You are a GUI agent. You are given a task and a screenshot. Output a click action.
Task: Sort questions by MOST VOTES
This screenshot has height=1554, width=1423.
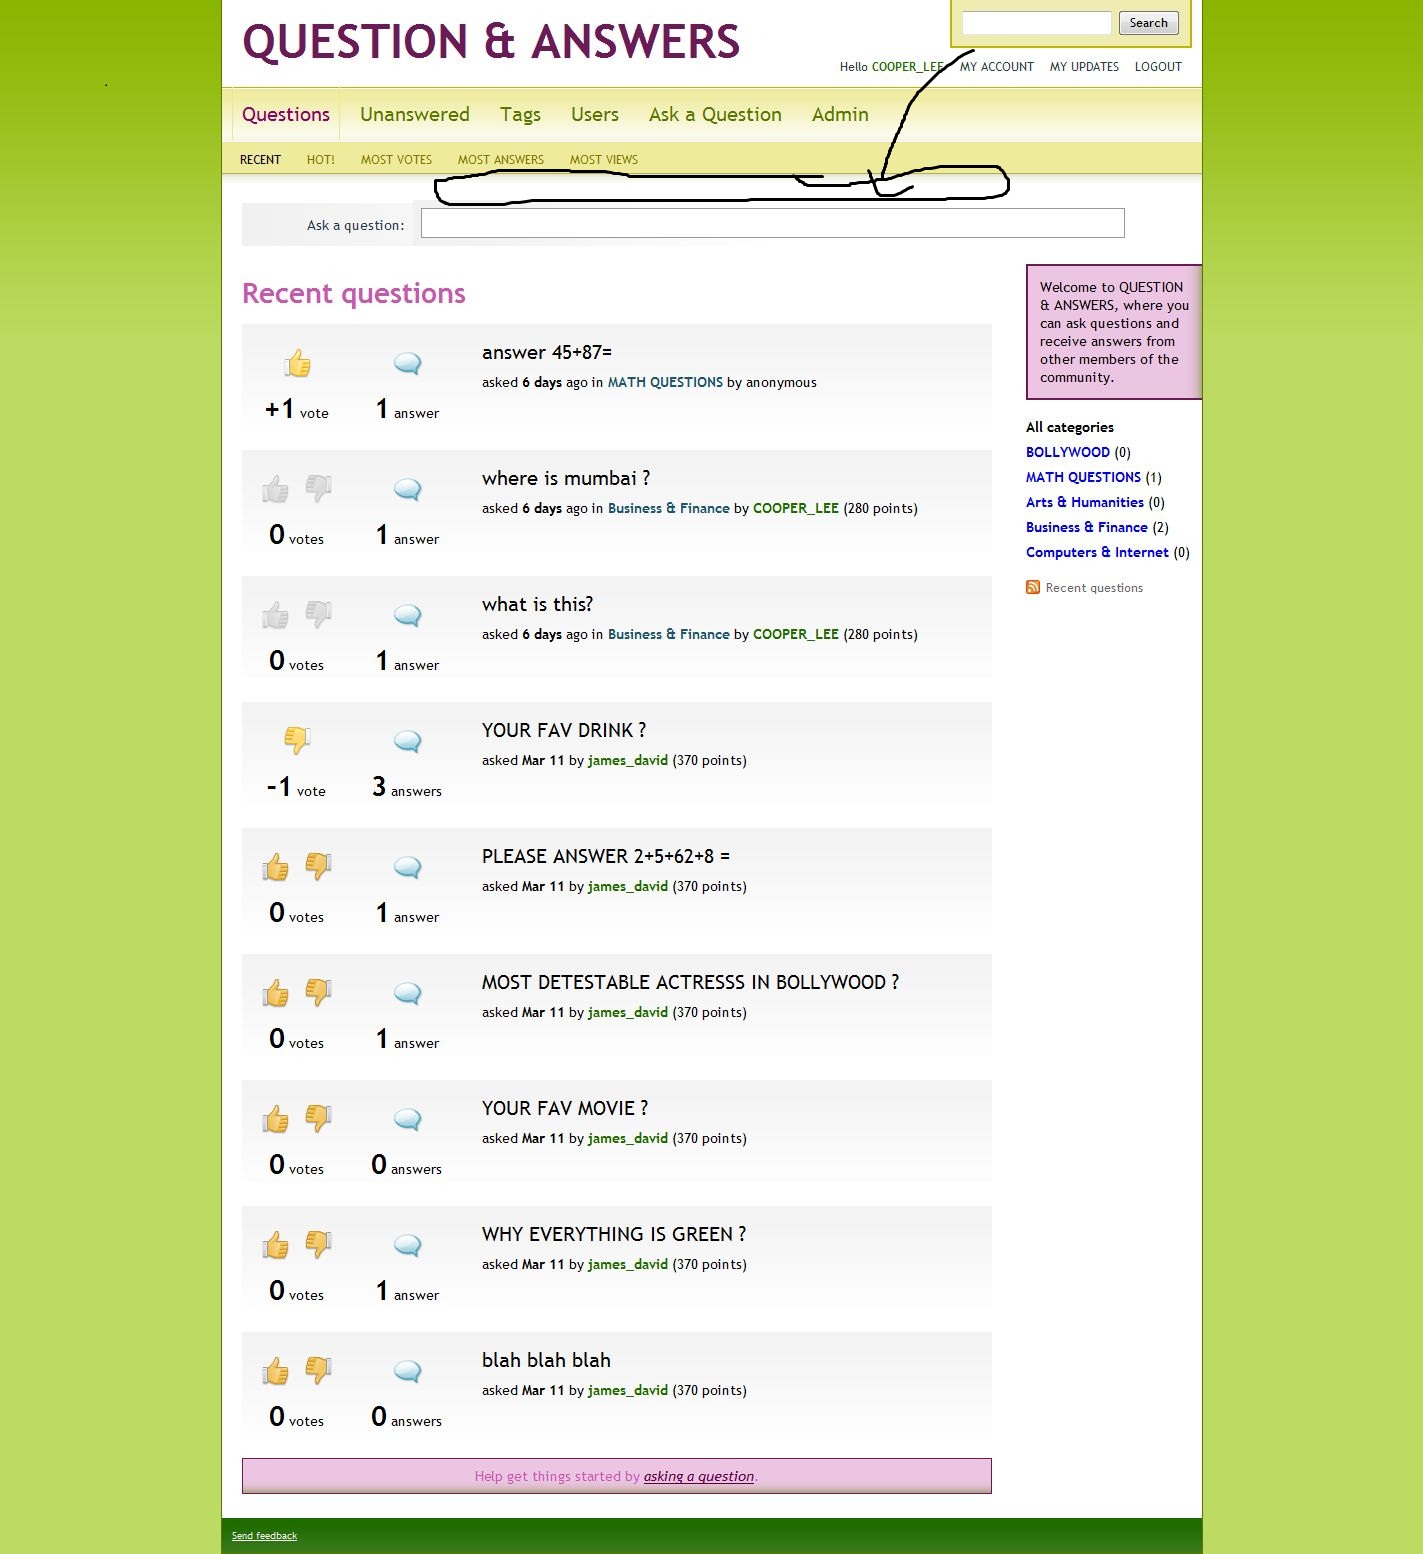[396, 160]
